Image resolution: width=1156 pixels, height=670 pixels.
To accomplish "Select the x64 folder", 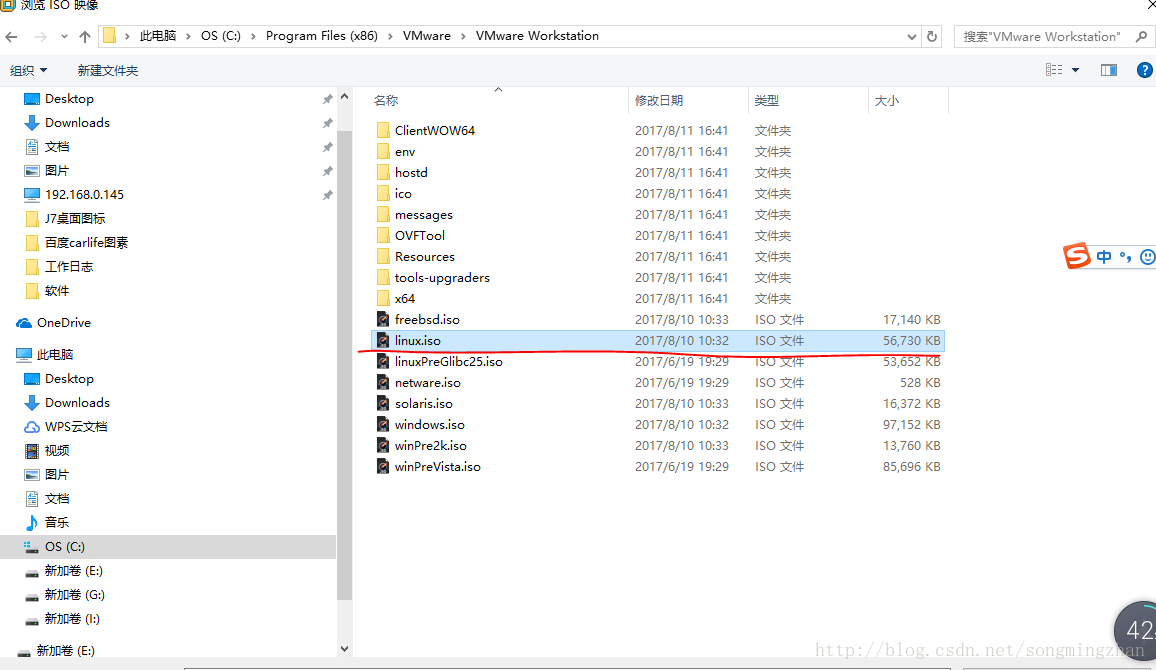I will click(405, 299).
